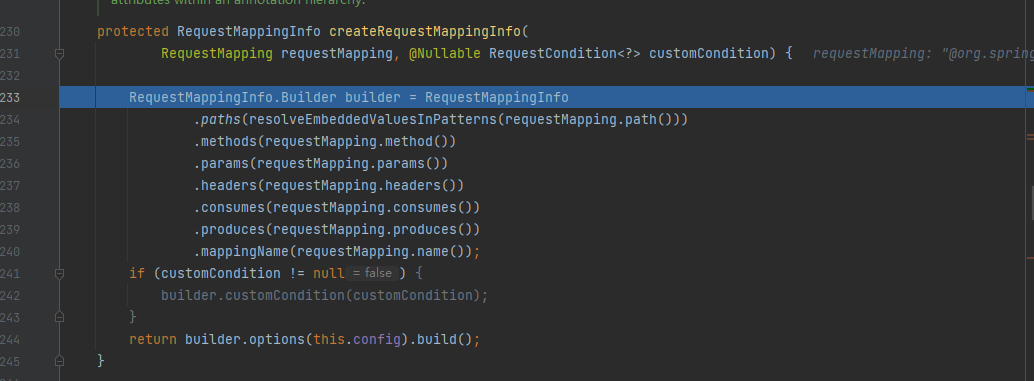
Task: Click orange warning stripe mark near line 235
Action: [1030, 138]
